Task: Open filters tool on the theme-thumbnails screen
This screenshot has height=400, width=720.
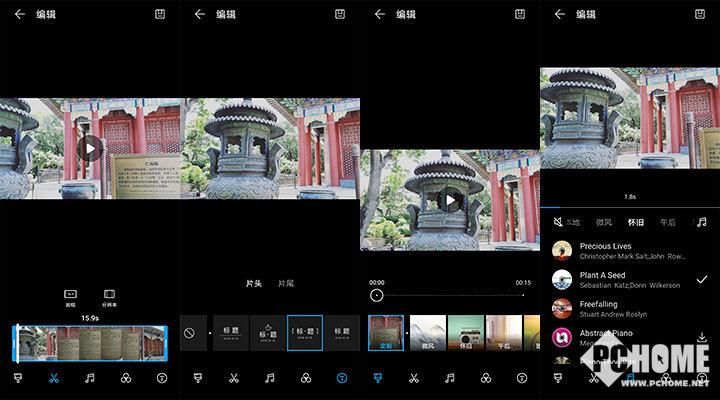Action: (486, 378)
